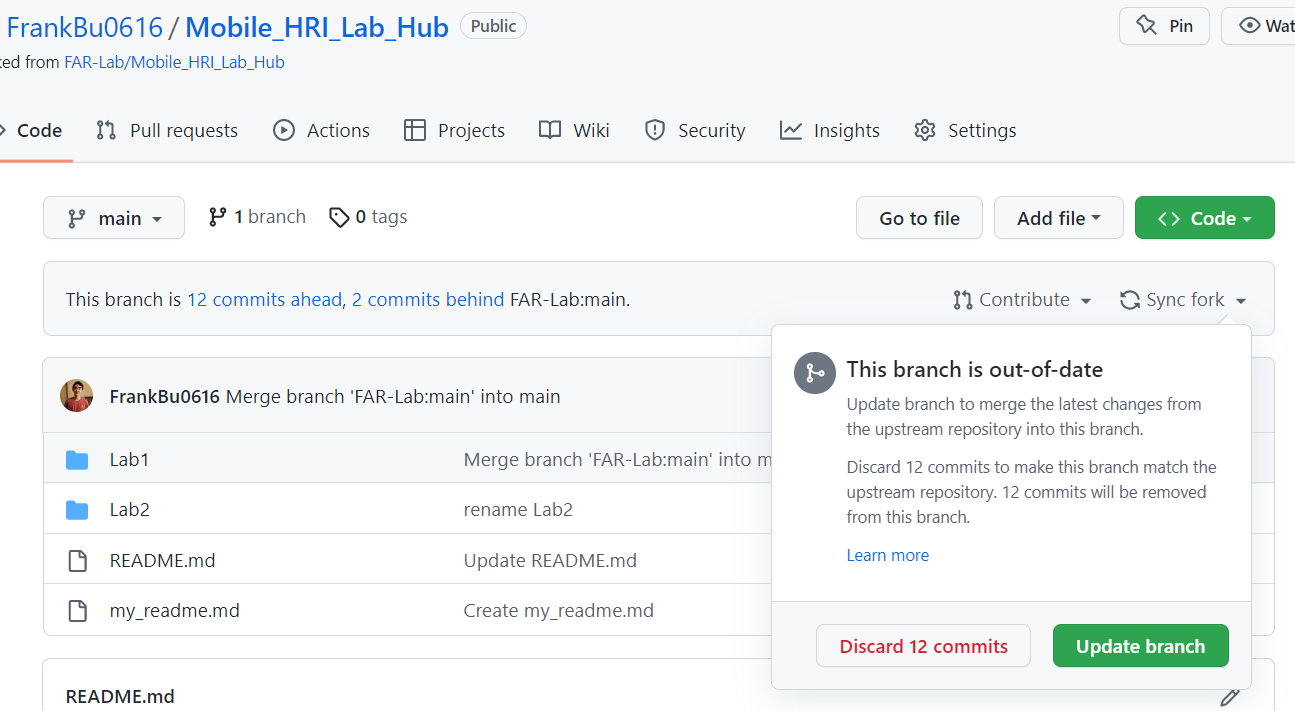Click the sync arrows icon on Sync fork
1295x711 pixels.
pos(1130,300)
